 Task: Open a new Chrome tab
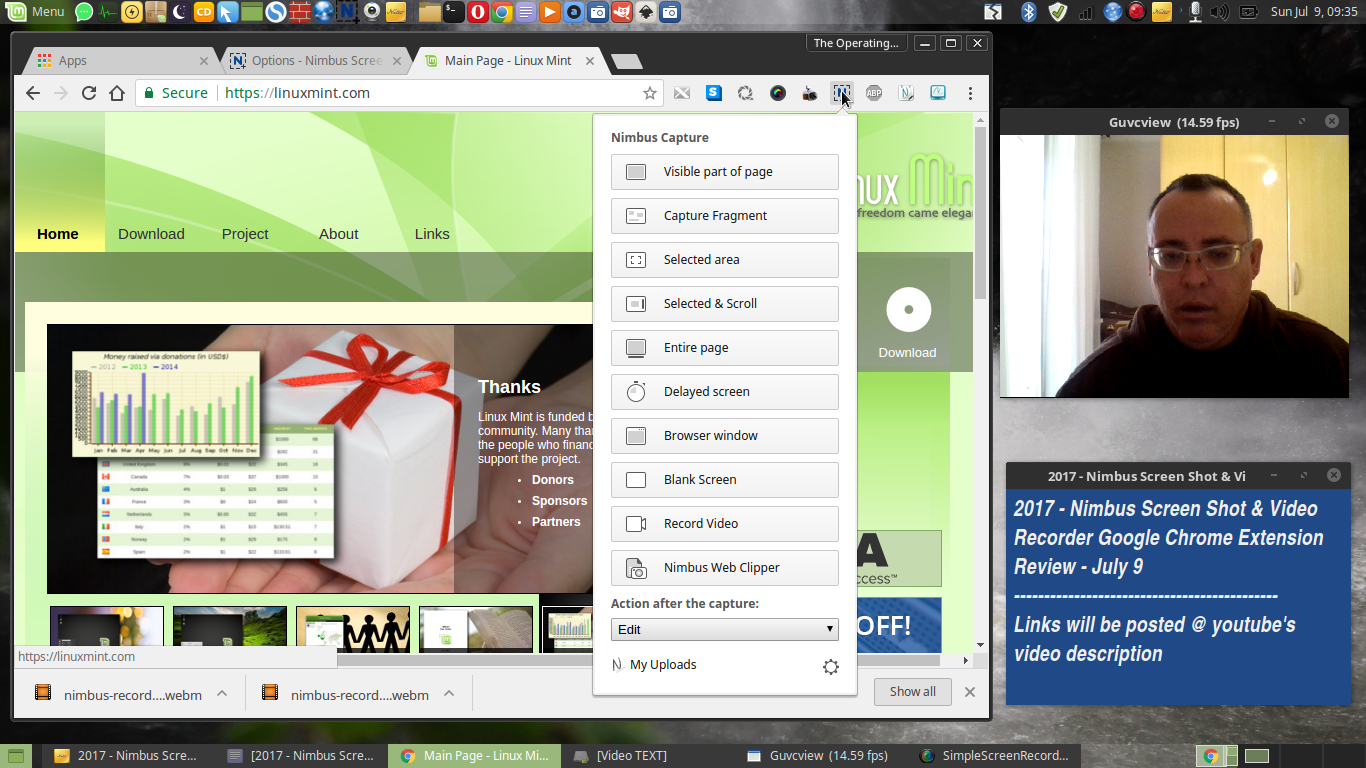tap(627, 62)
